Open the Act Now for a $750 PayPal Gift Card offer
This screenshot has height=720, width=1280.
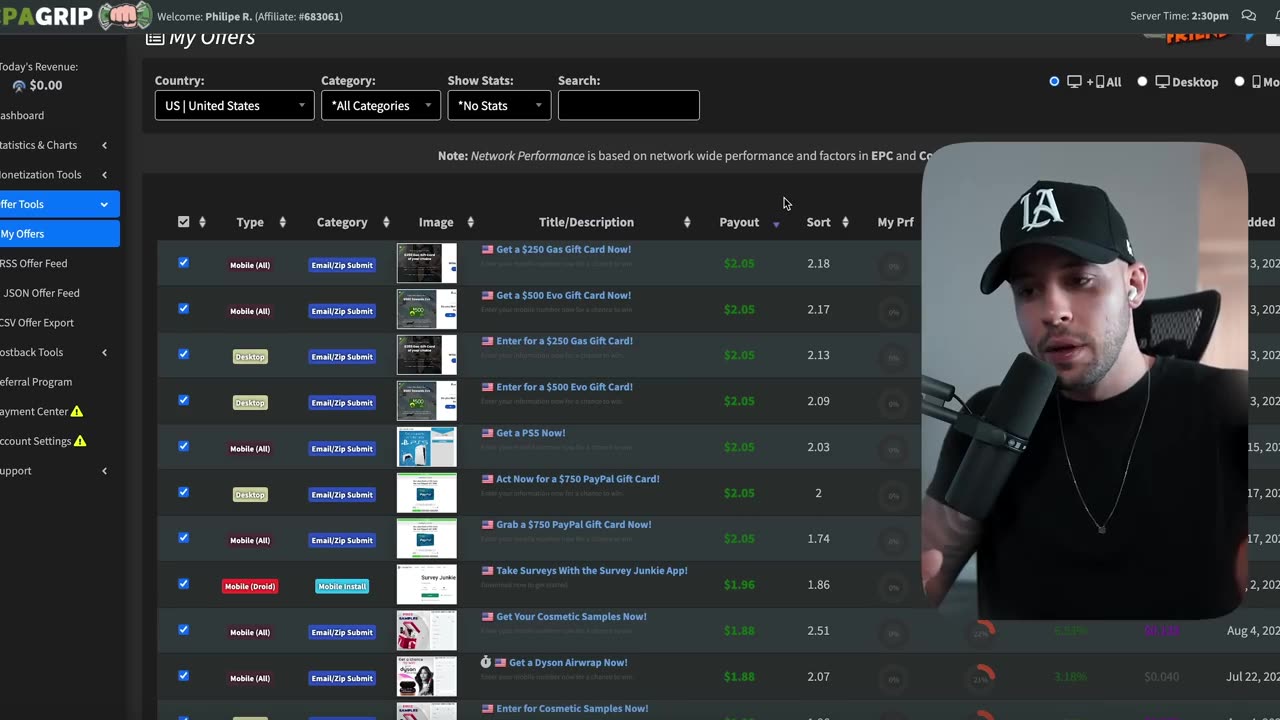tap(578, 479)
